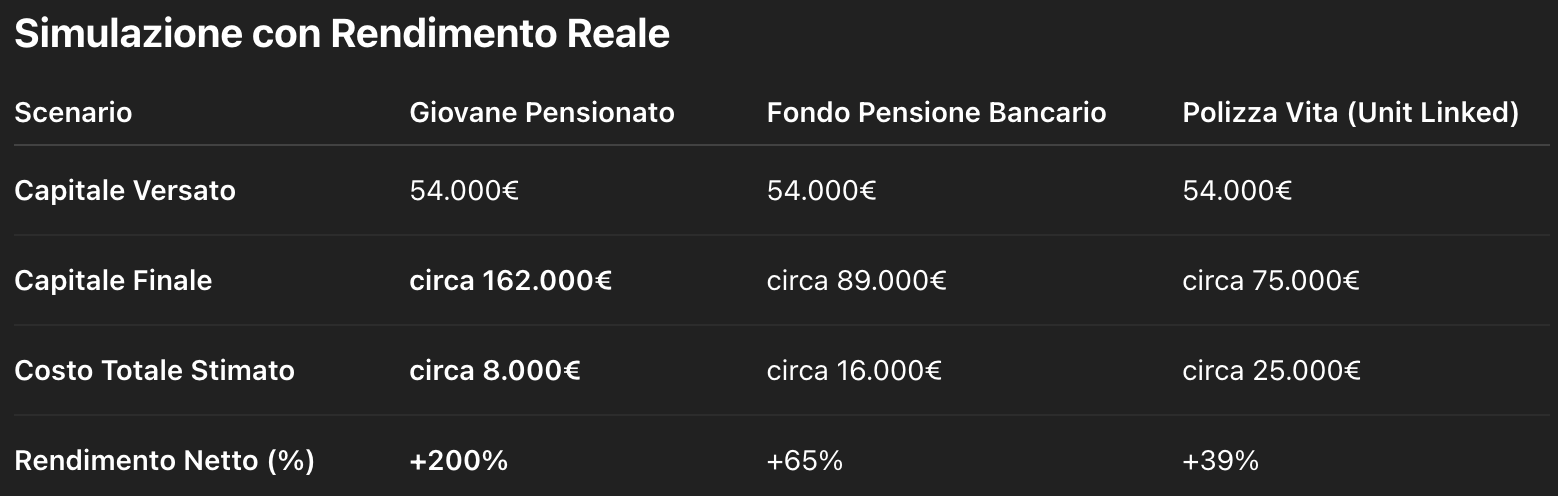Click the 'circa 8.000€' cost cell
The image size is (1558, 496).
[x=495, y=370]
